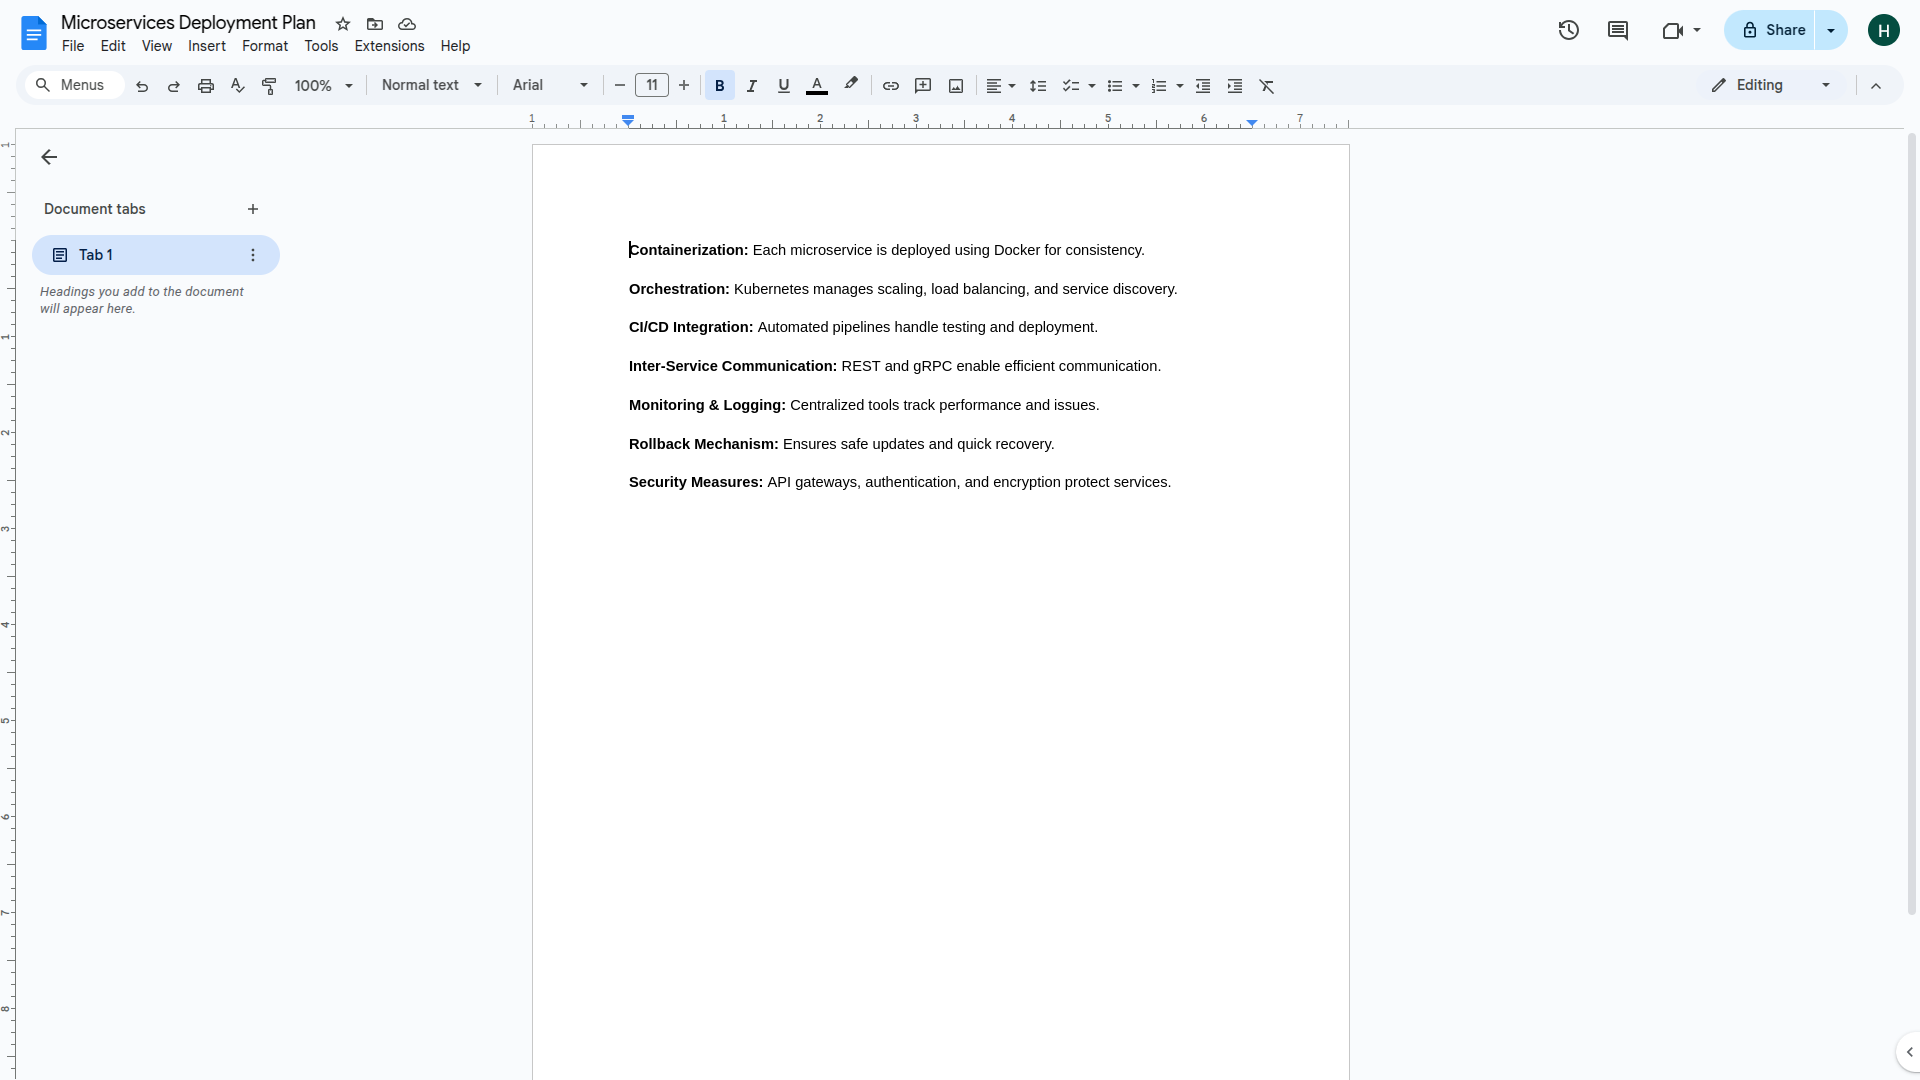1920x1080 pixels.
Task: Open the Format menu
Action: point(264,46)
